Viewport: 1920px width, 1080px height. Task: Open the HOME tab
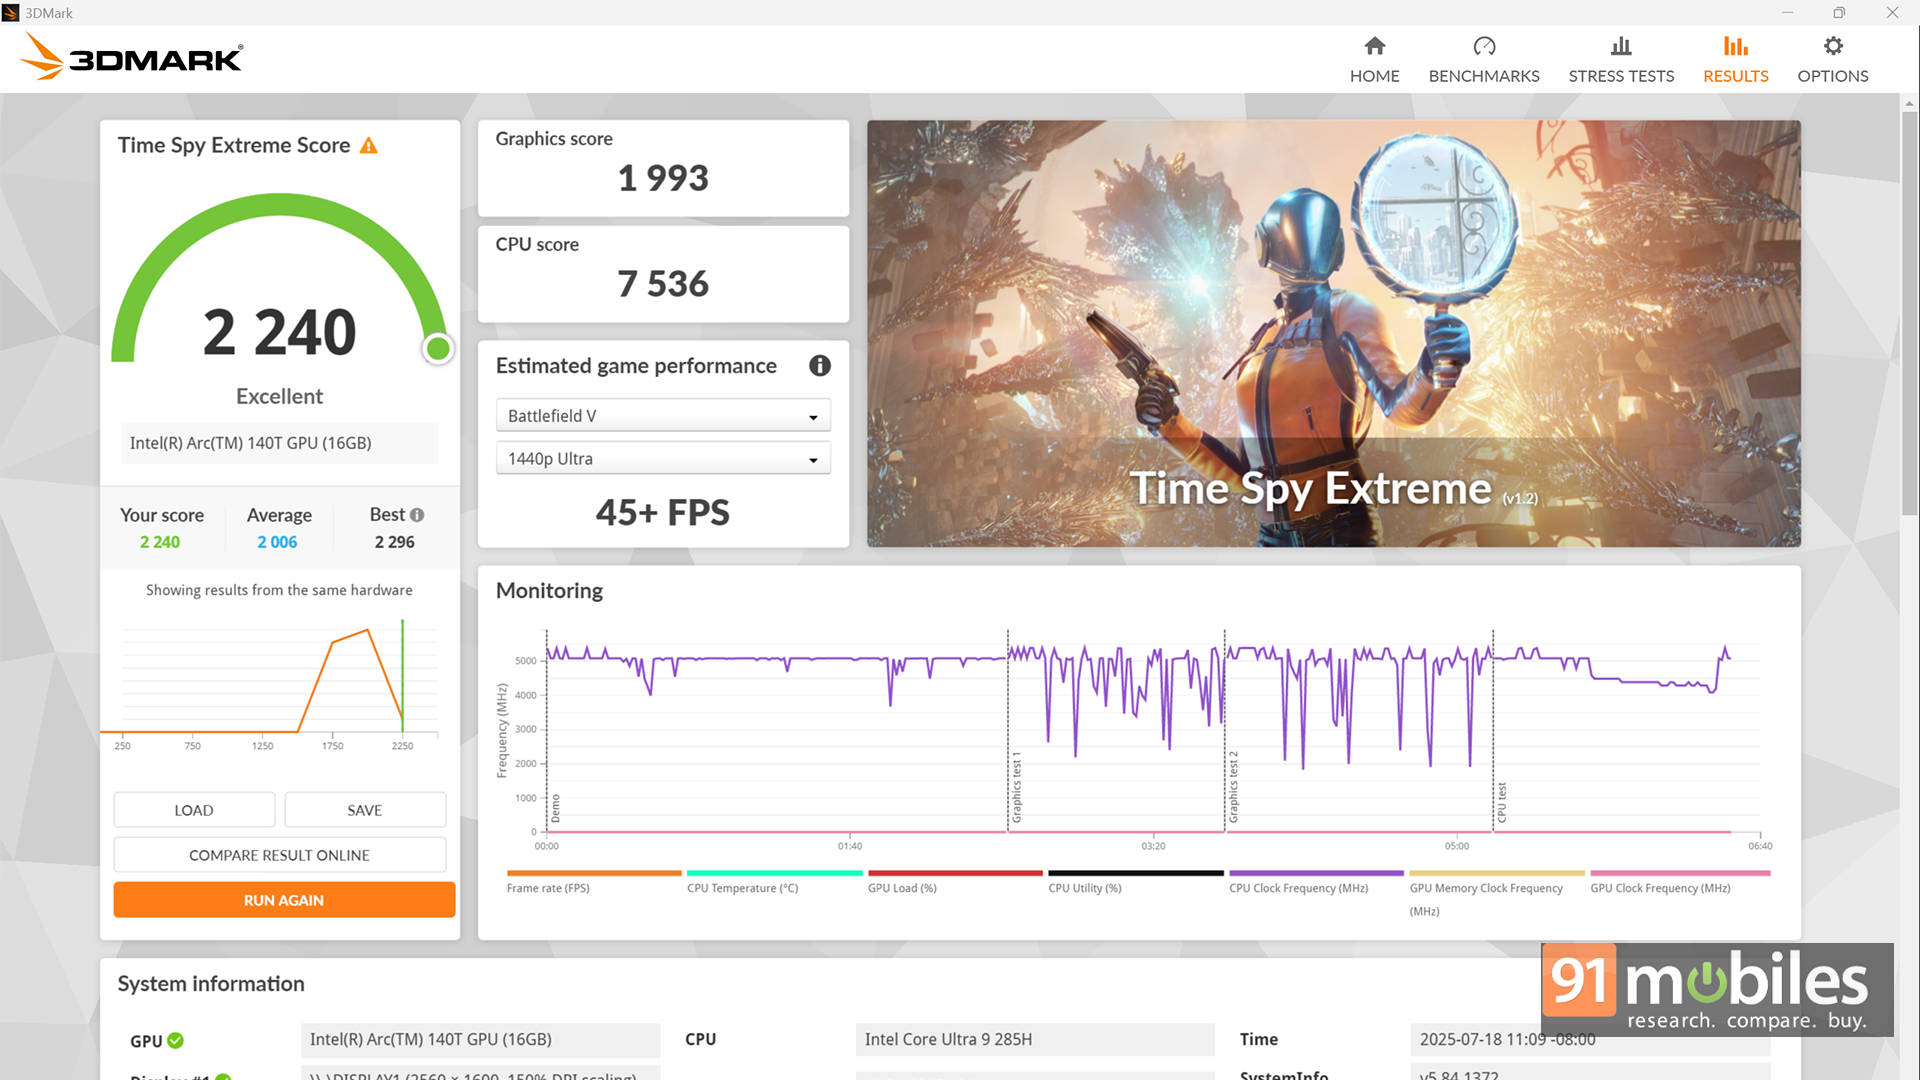tap(1374, 60)
